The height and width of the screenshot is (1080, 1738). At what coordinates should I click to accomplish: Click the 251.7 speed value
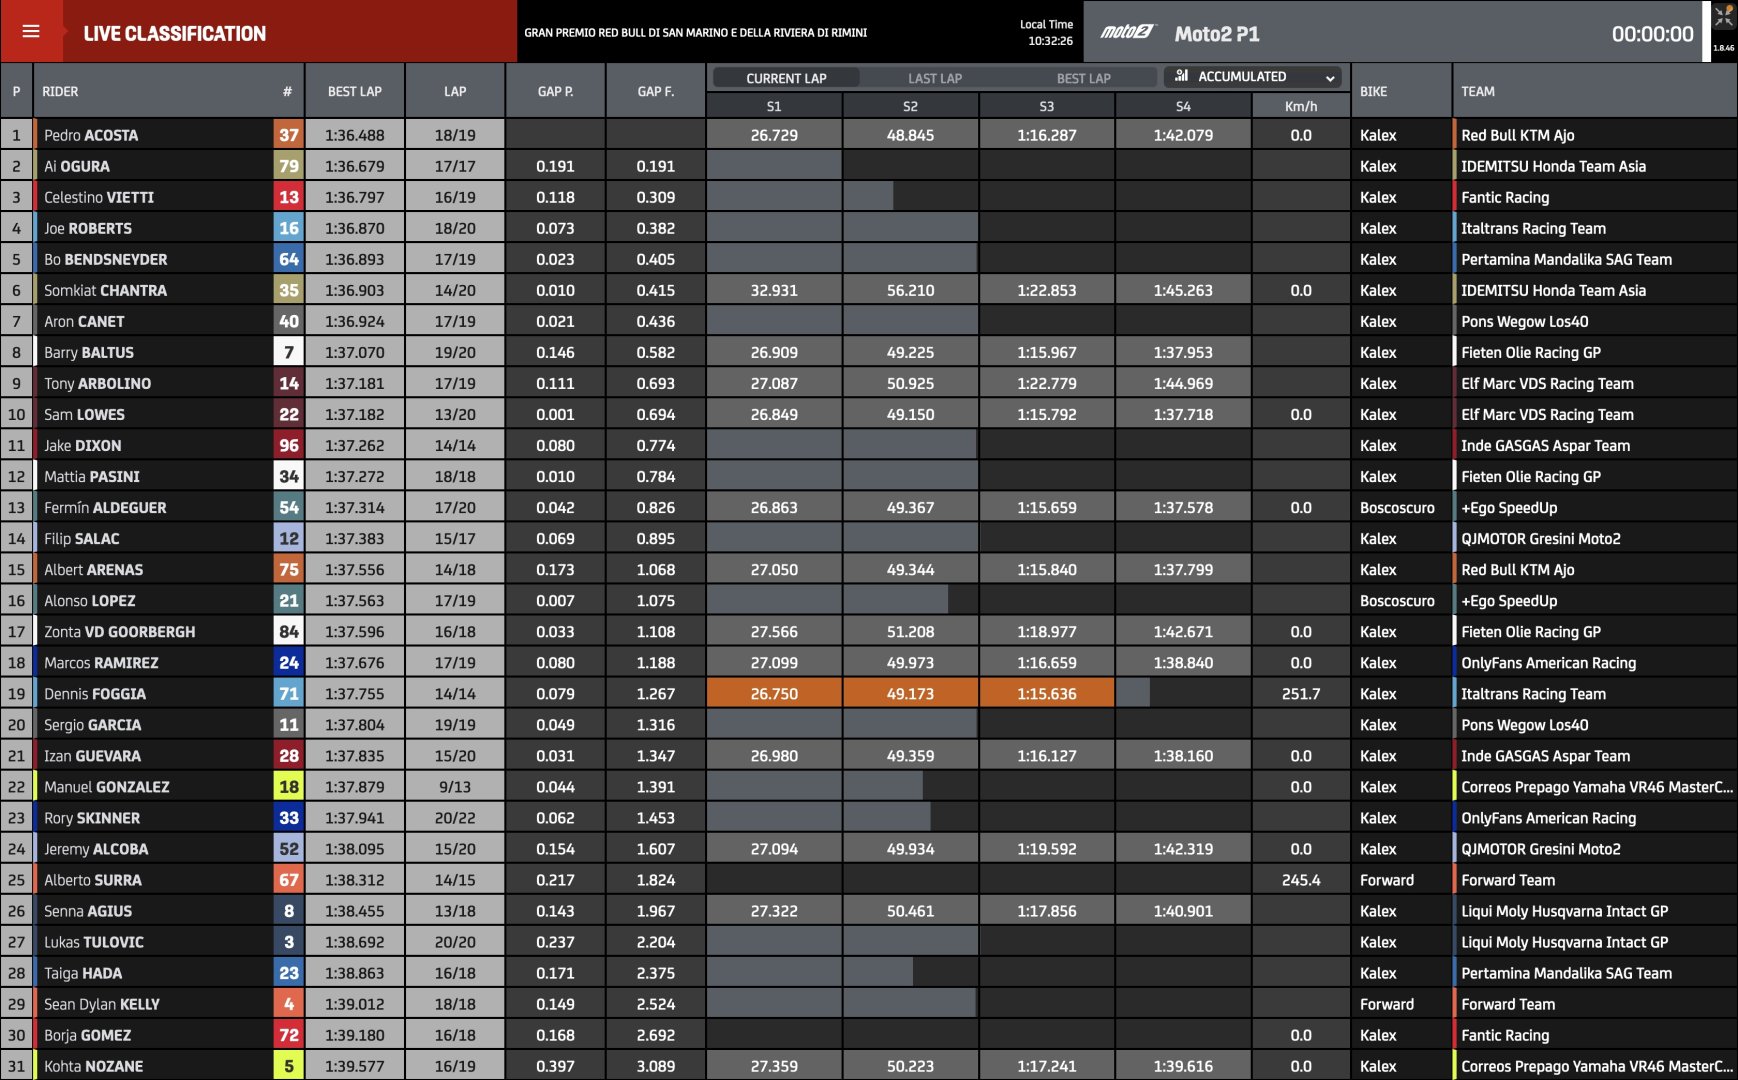click(x=1301, y=693)
